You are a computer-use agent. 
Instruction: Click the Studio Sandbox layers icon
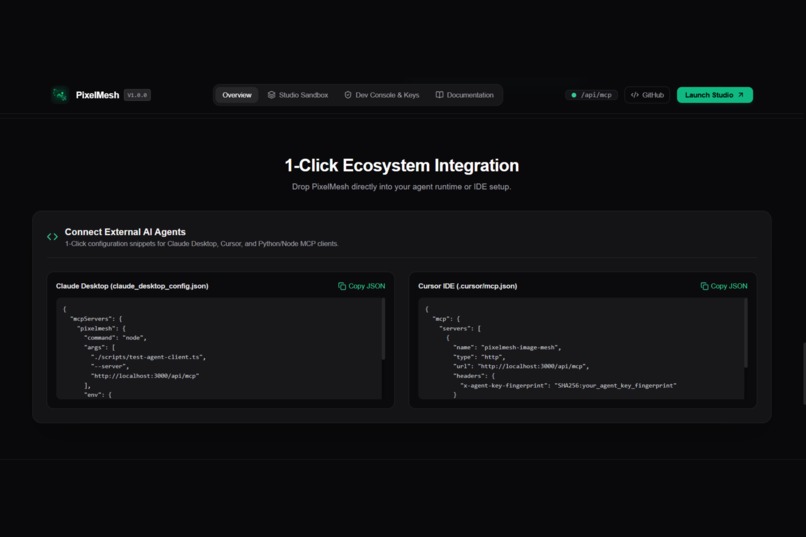tap(271, 95)
